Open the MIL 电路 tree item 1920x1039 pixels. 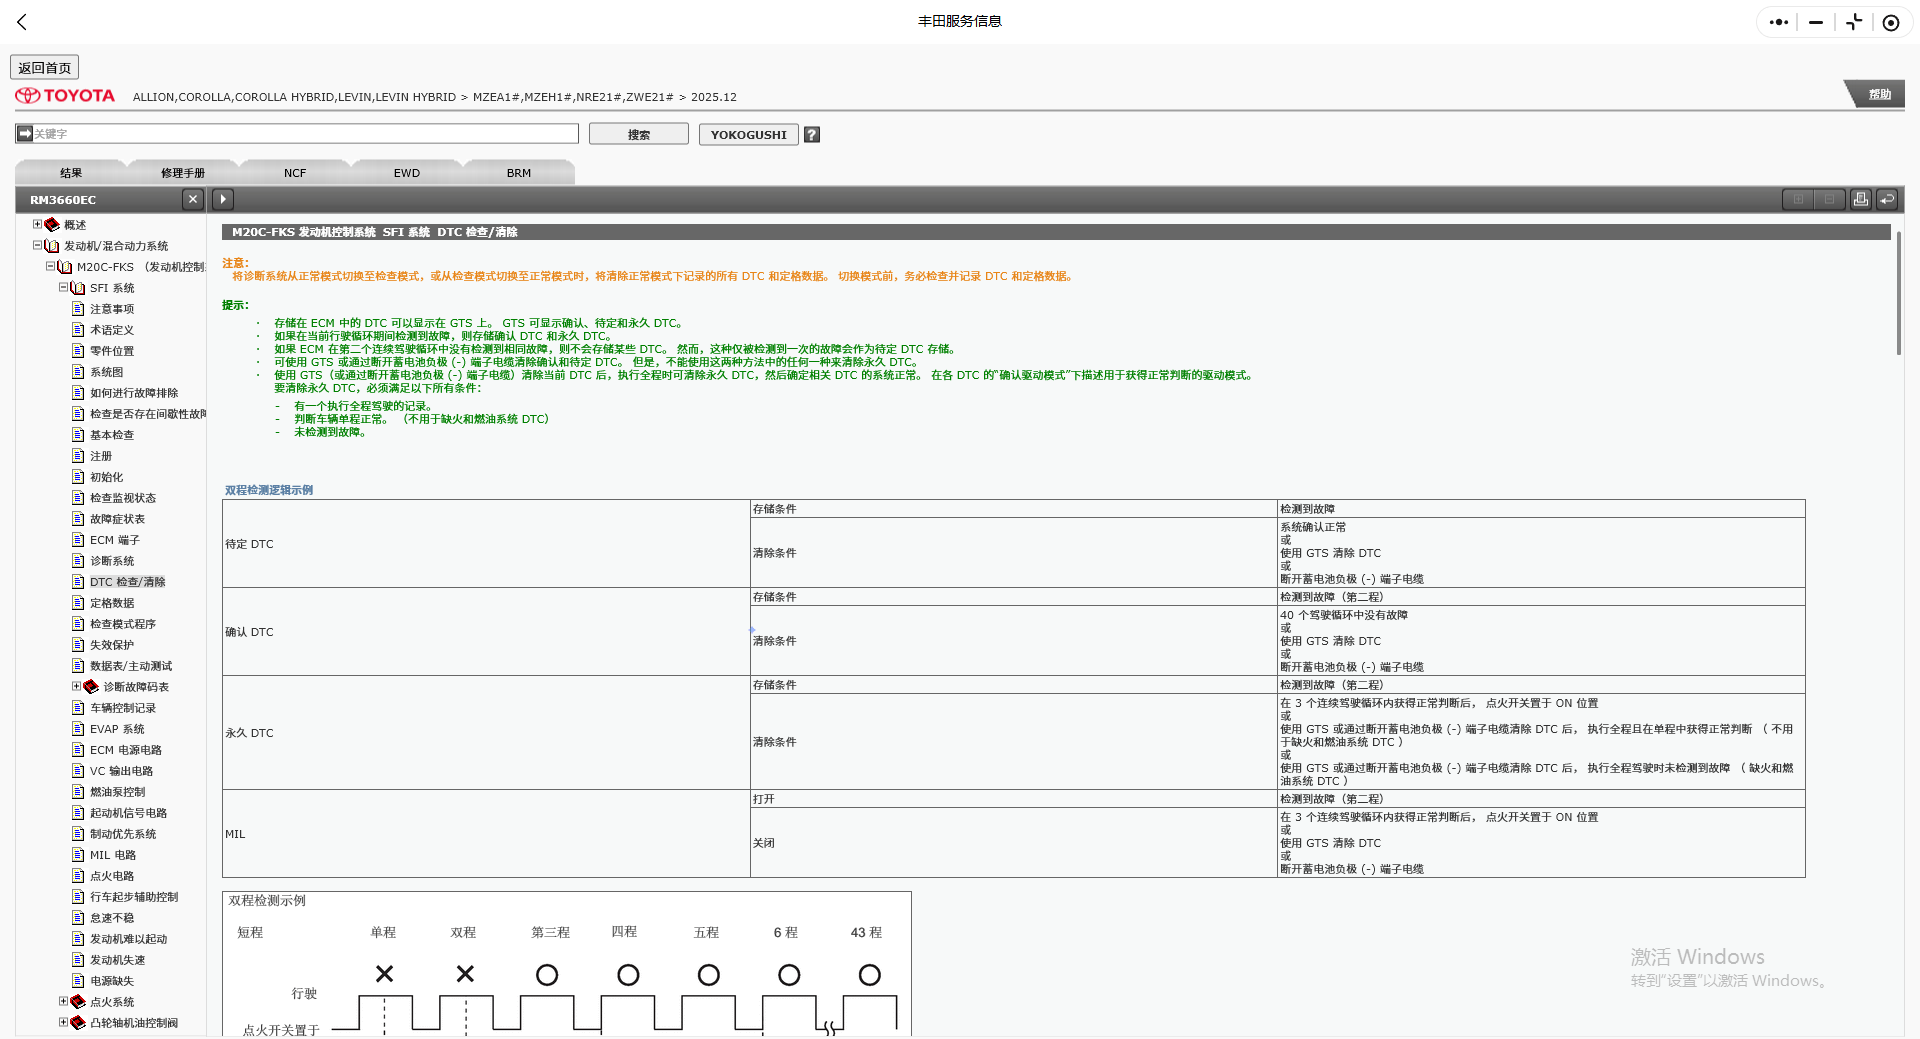tap(113, 855)
